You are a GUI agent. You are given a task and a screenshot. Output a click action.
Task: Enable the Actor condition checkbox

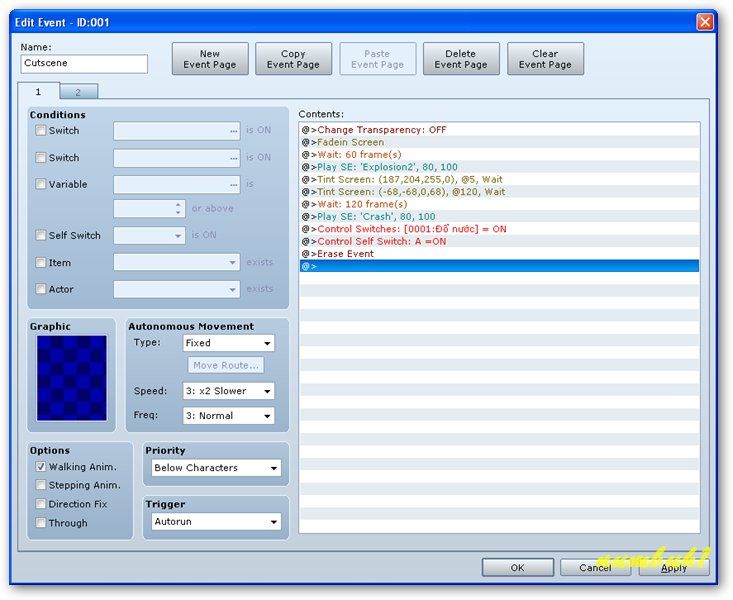(41, 289)
